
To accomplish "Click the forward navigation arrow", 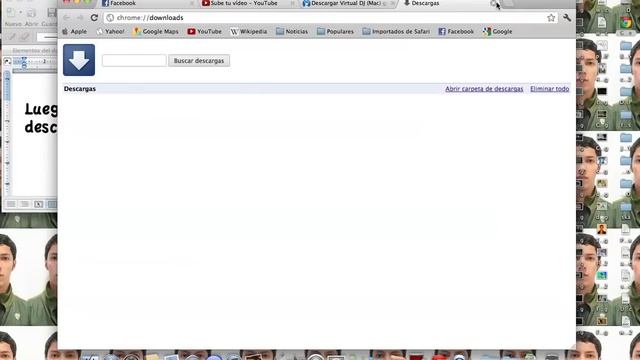I will tap(80, 18).
